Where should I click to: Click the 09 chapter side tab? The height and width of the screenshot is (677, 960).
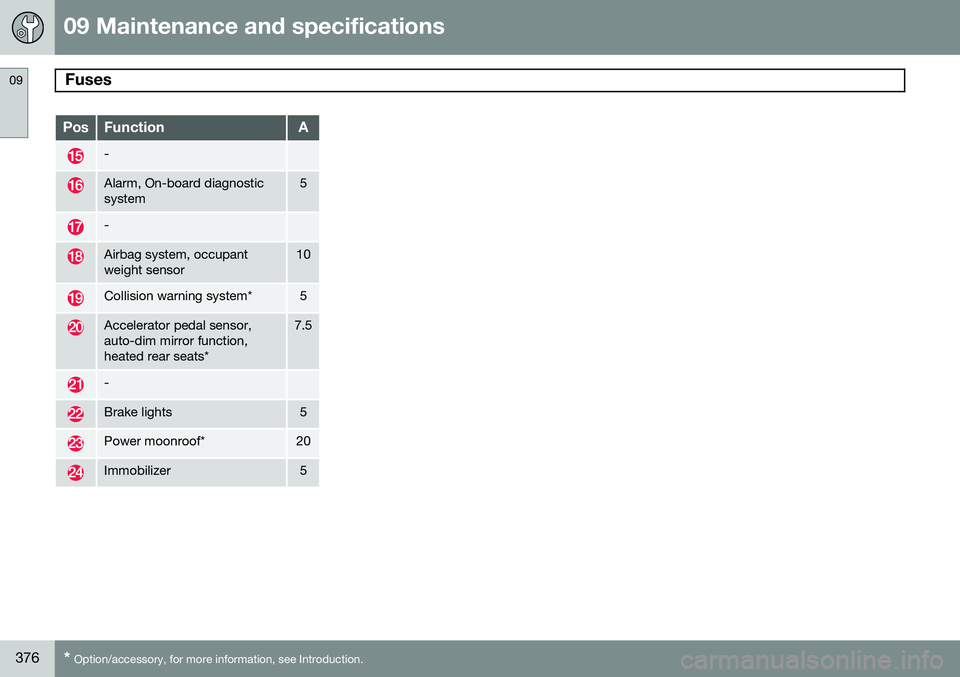pos(14,102)
